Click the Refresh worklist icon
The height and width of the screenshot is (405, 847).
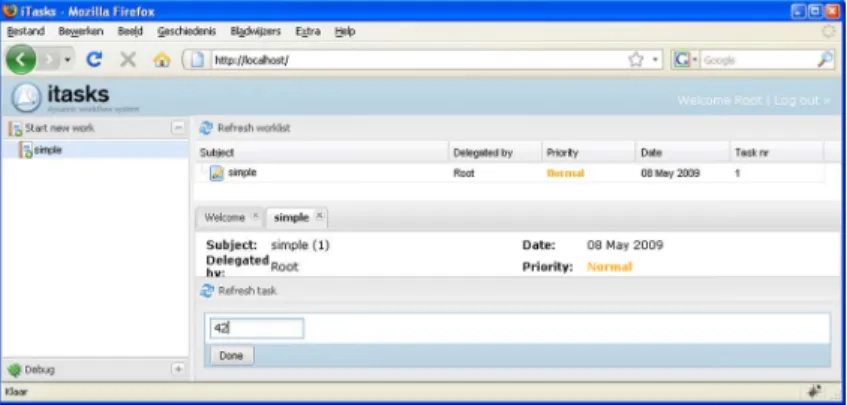(206, 128)
